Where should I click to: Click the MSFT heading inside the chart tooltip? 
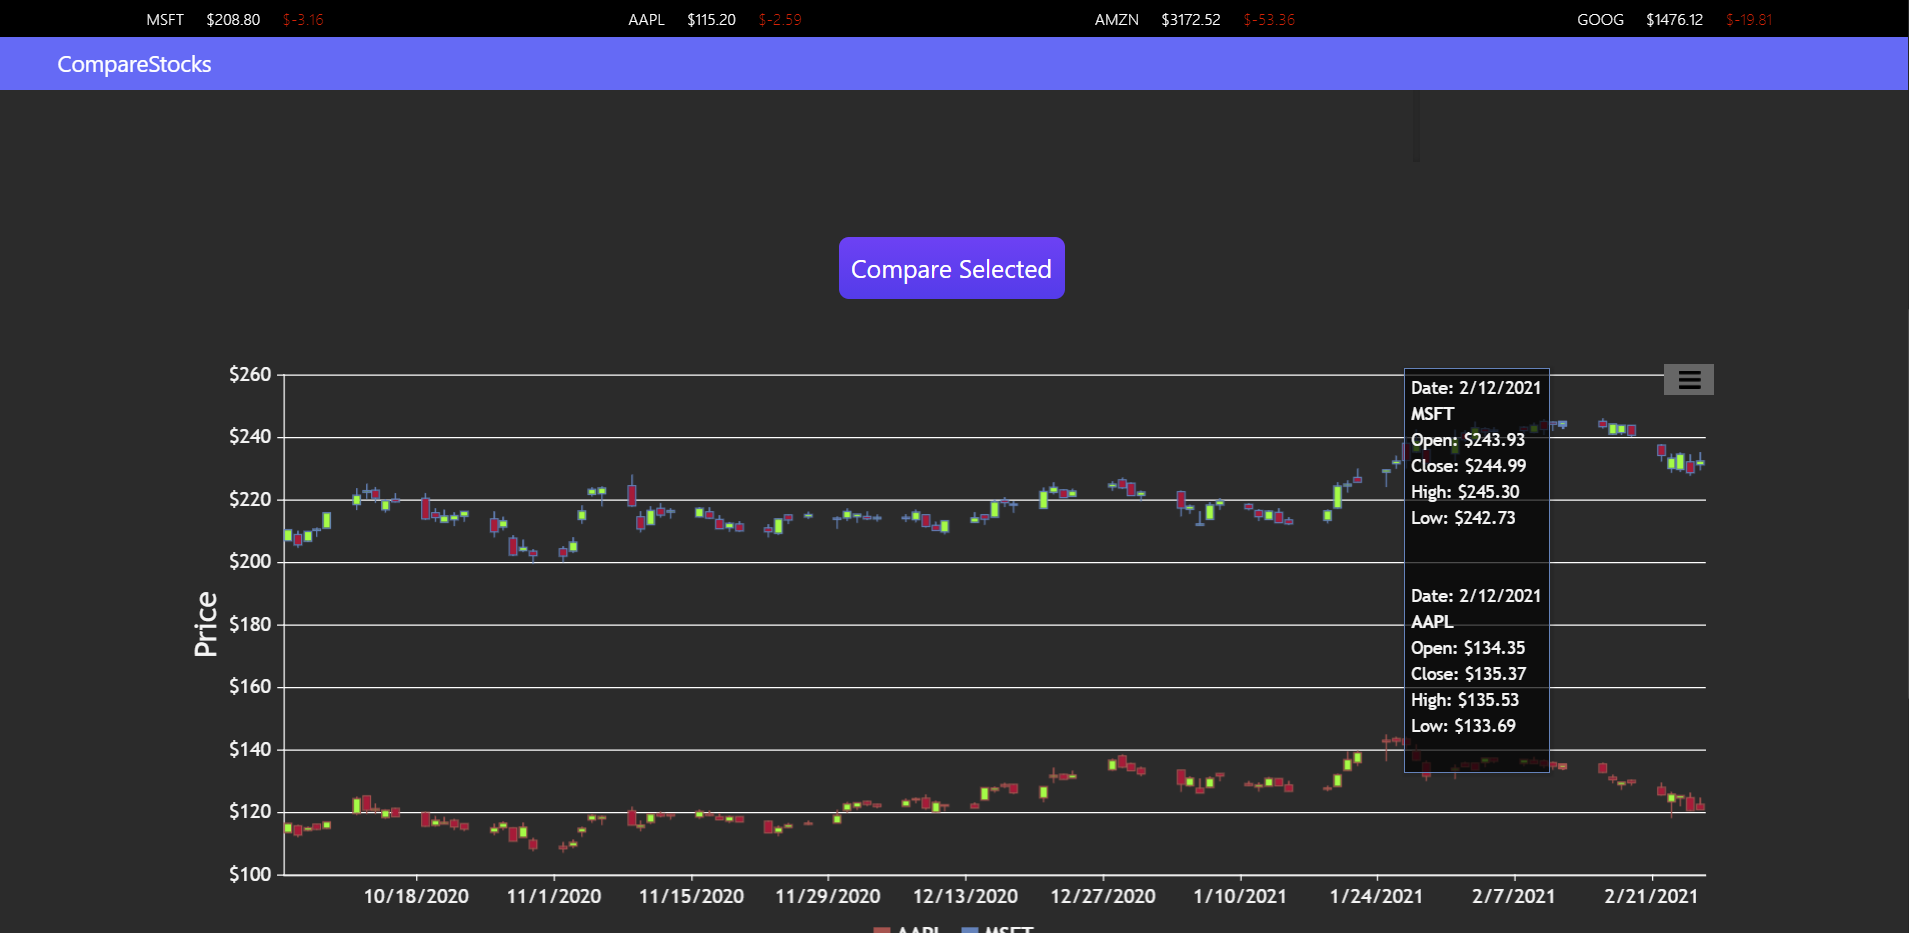(x=1432, y=414)
